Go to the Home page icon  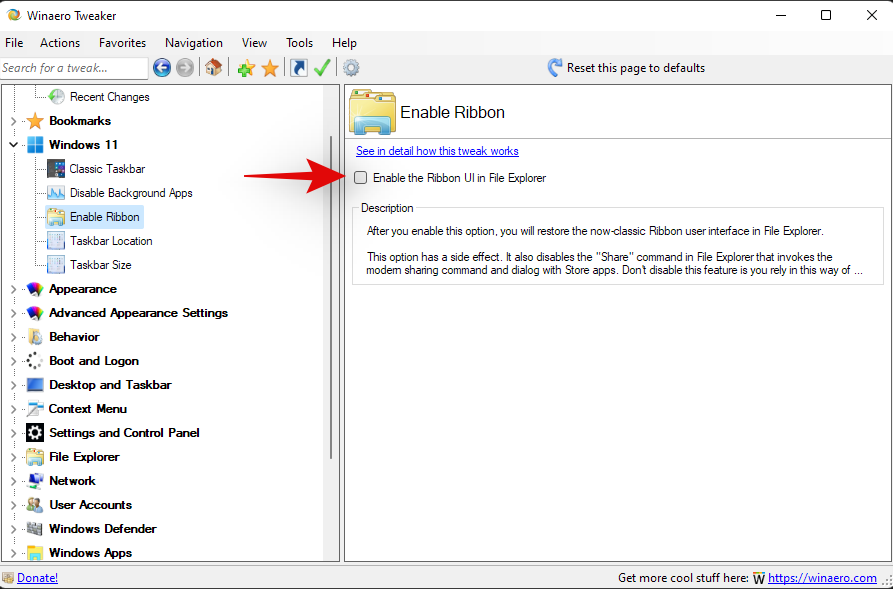click(214, 68)
